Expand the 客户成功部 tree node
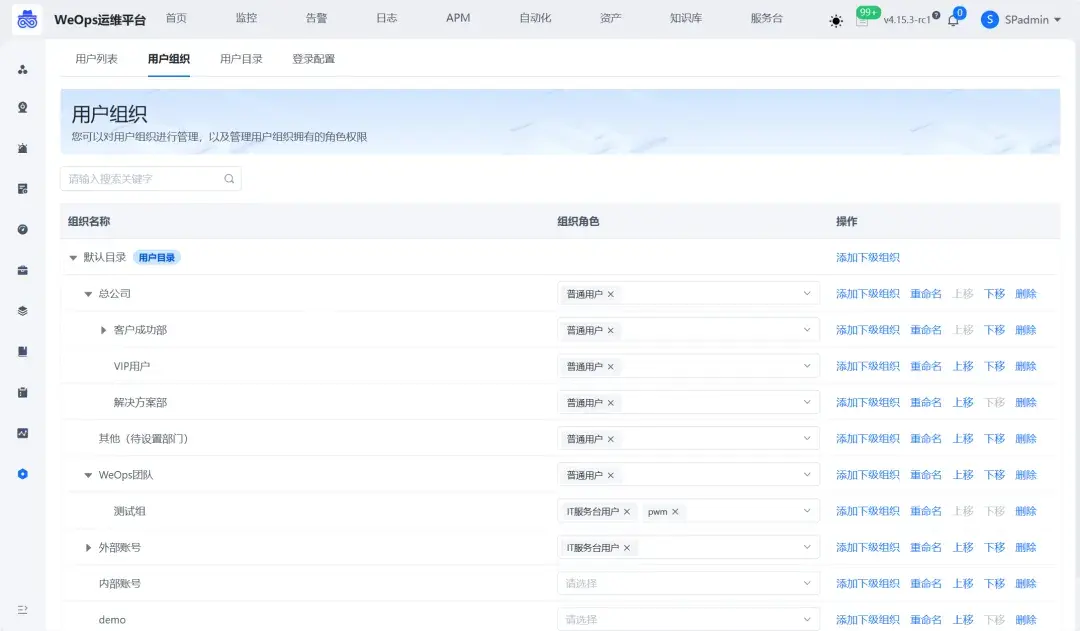This screenshot has width=1080, height=631. click(x=103, y=330)
